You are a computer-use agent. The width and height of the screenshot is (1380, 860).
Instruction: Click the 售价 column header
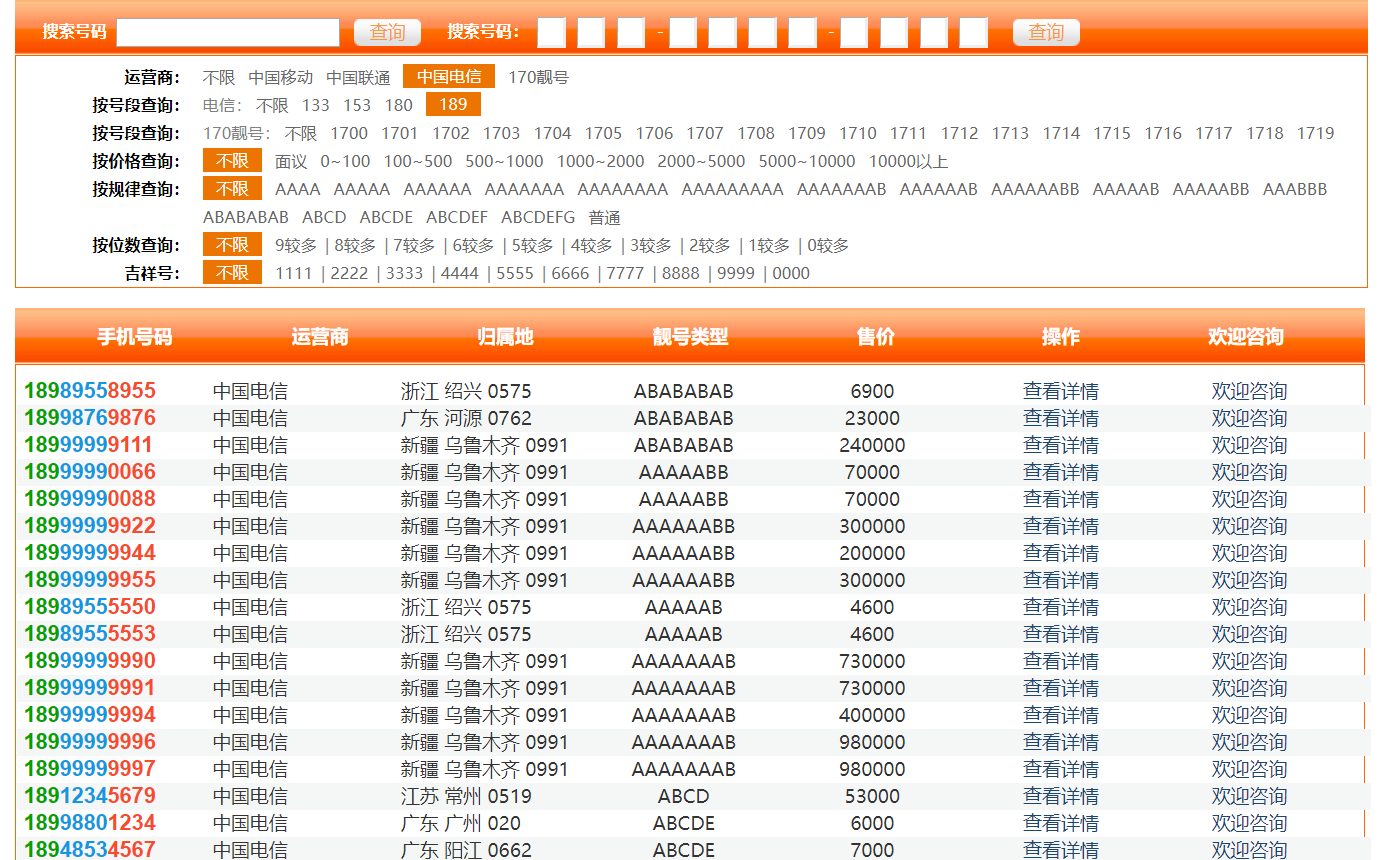876,337
